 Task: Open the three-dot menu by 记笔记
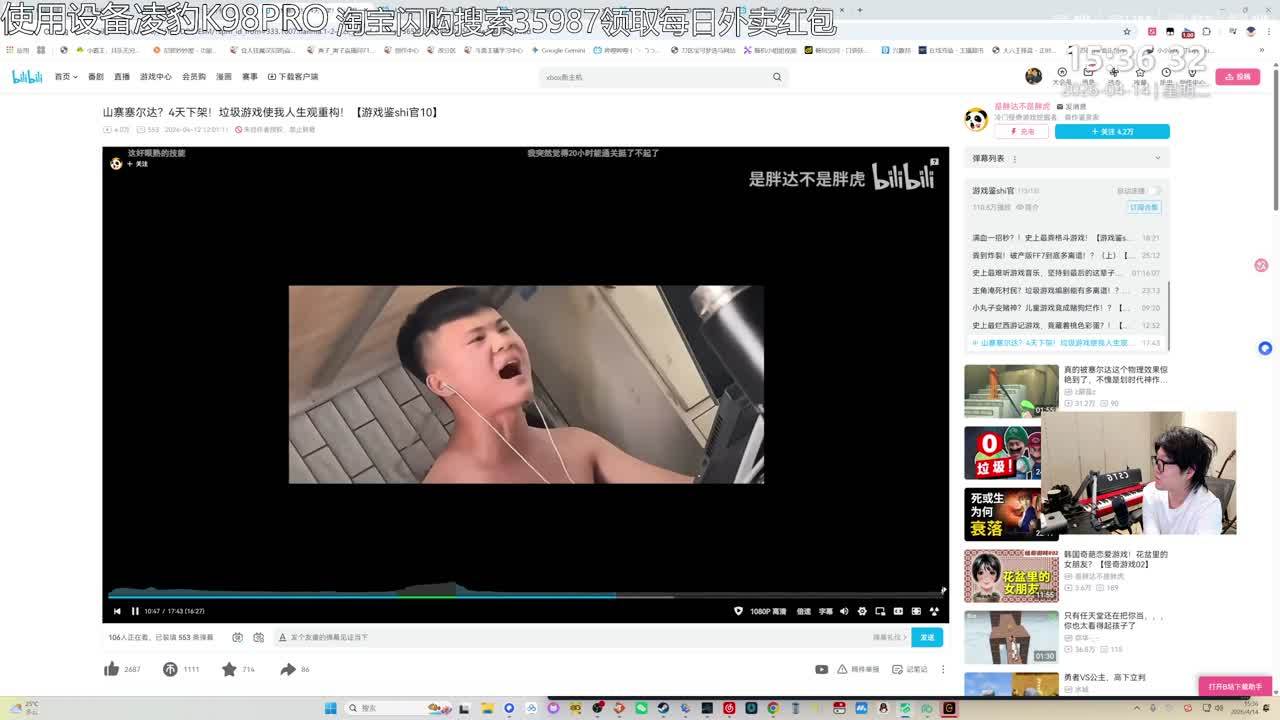tap(942, 669)
